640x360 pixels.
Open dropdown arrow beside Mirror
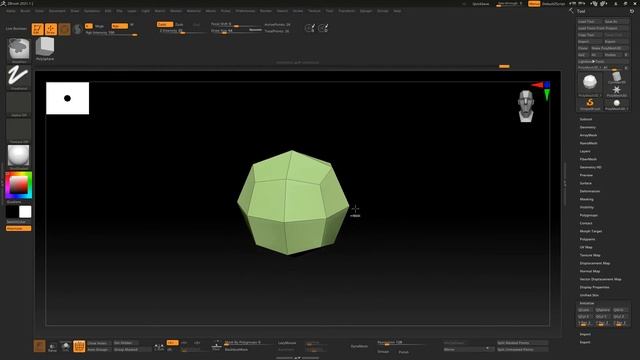coord(487,349)
